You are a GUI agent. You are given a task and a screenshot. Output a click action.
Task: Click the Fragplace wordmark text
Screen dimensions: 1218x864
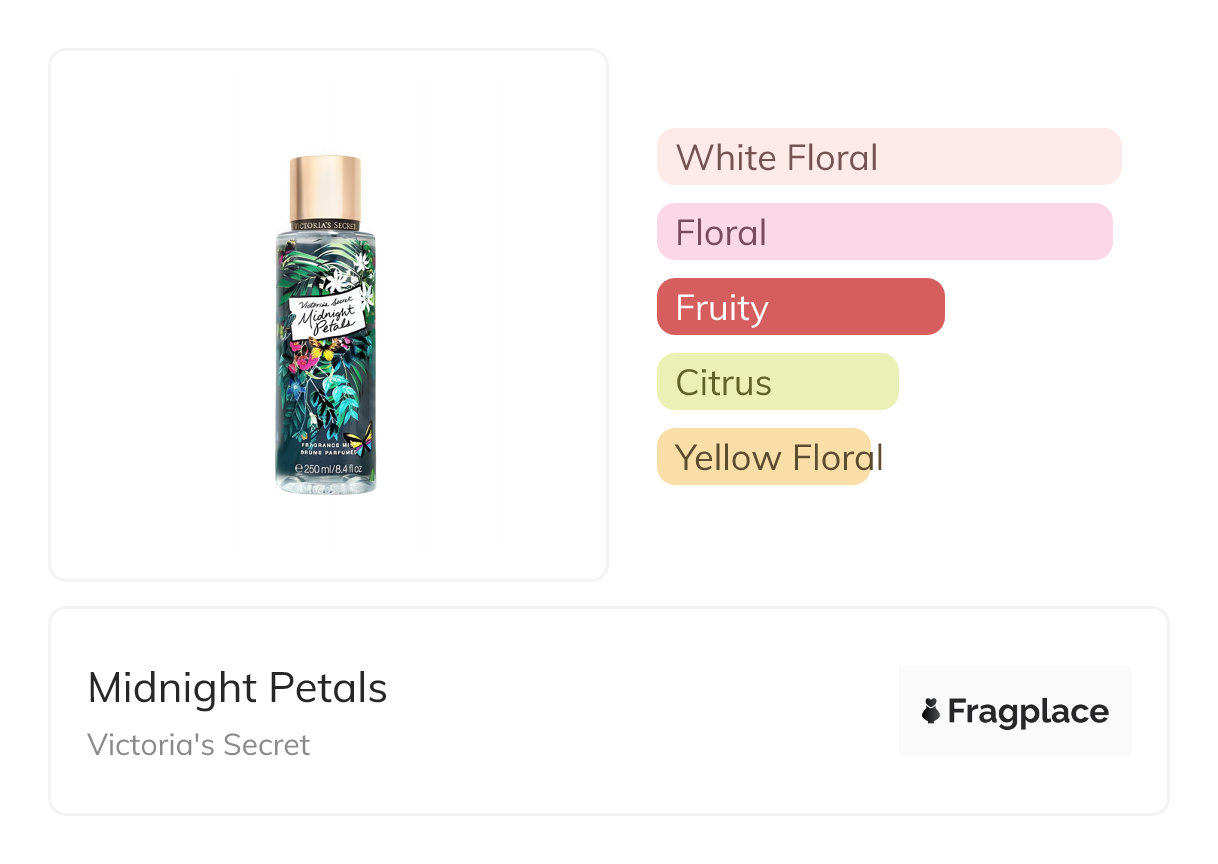pyautogui.click(x=1028, y=712)
